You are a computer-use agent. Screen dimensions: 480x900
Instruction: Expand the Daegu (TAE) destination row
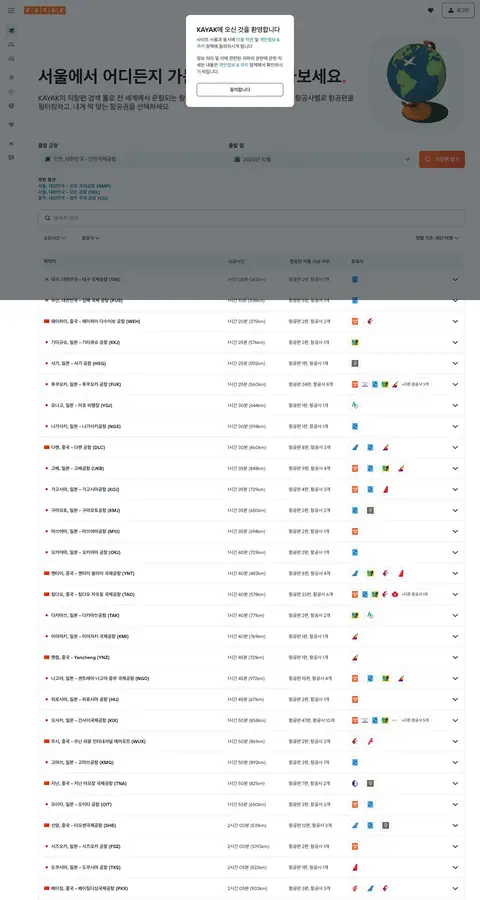click(251, 280)
